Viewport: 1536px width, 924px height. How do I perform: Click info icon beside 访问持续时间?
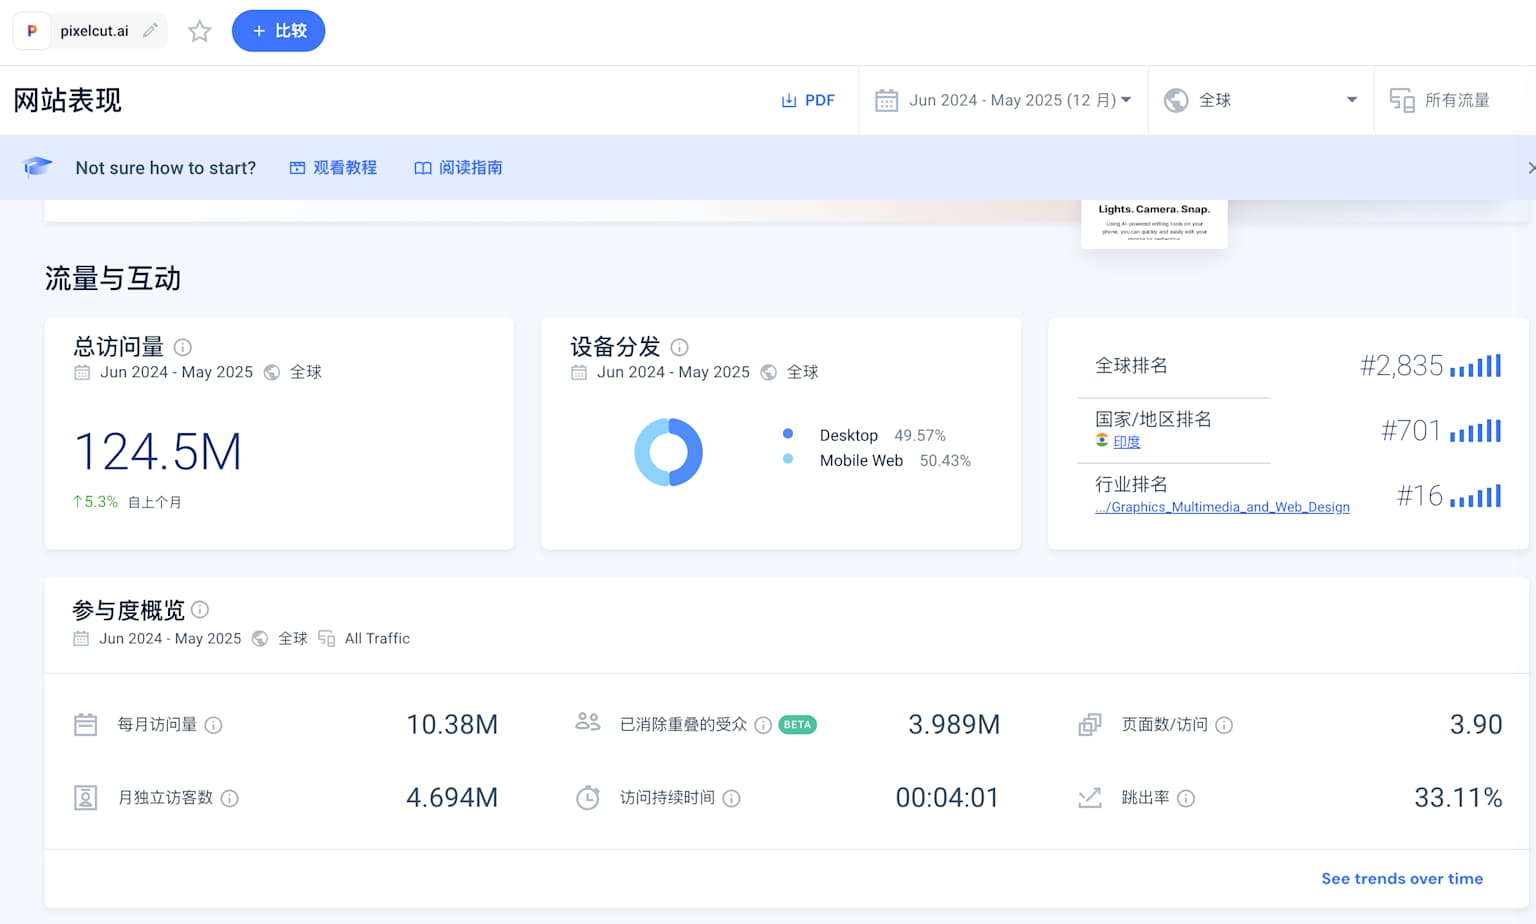tap(732, 798)
